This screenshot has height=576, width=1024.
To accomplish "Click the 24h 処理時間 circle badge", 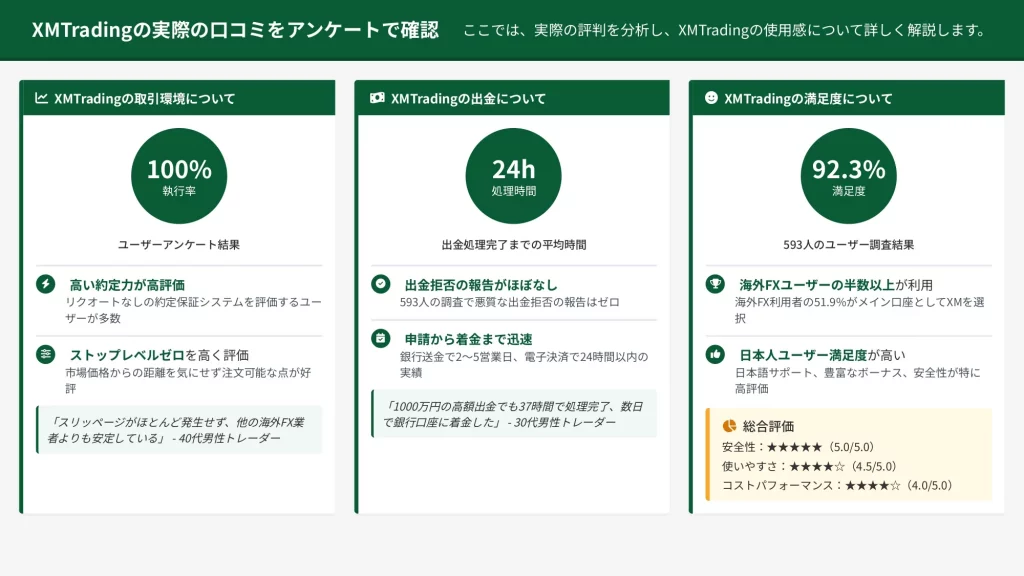I will (x=513, y=176).
